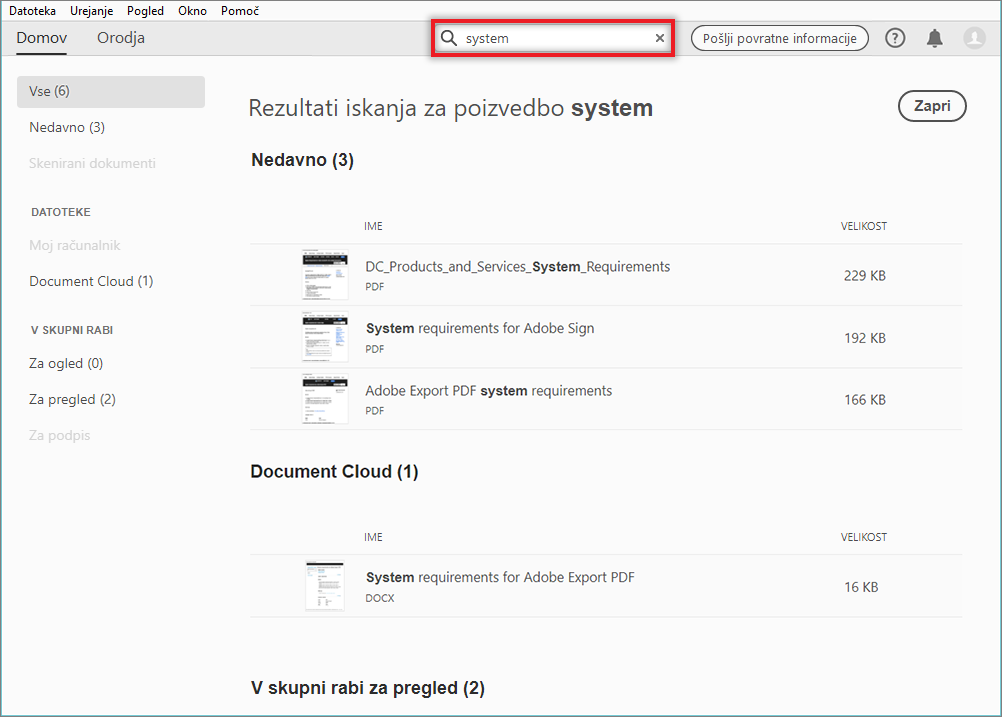Open thumbnail of Adobe Export PDF system requirements
Screen dimensions: 1002x717
coord(325,399)
